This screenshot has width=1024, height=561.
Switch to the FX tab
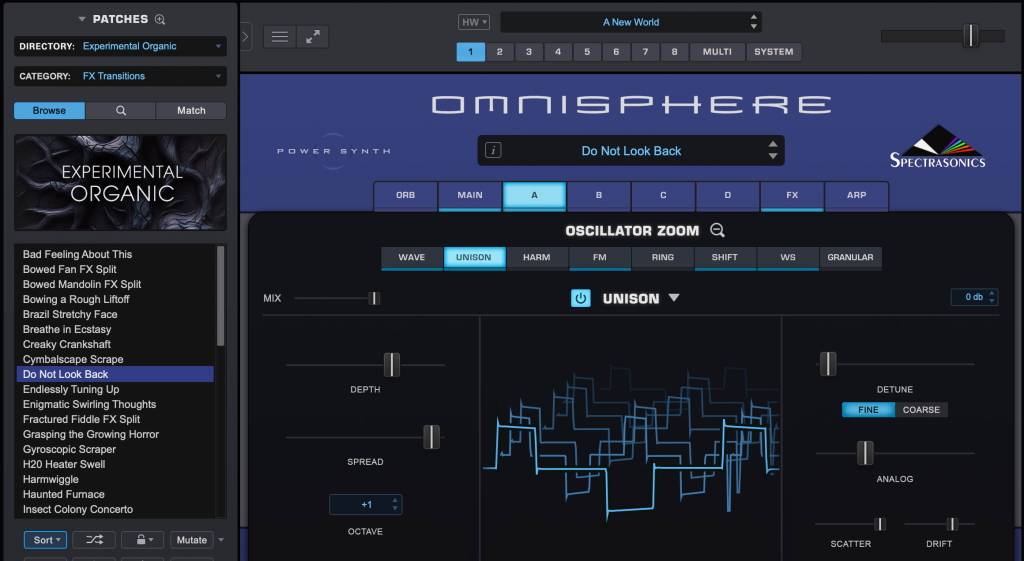(792, 195)
